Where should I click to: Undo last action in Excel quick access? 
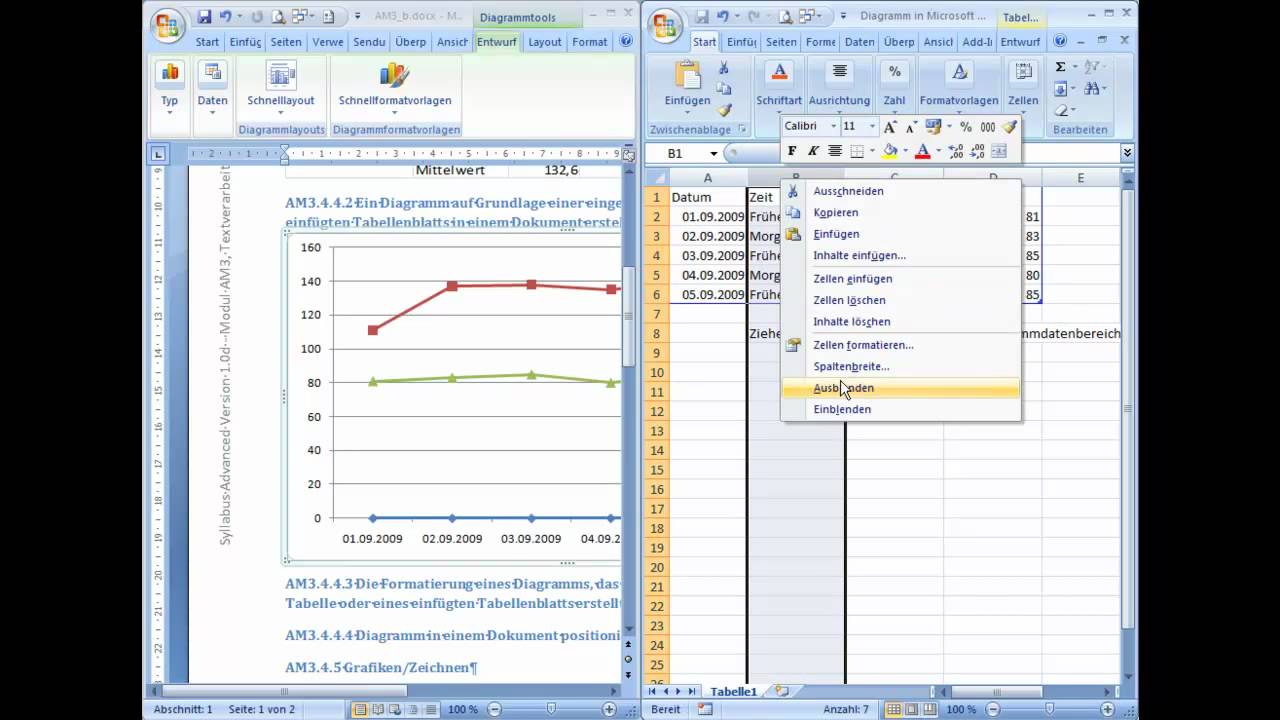723,16
